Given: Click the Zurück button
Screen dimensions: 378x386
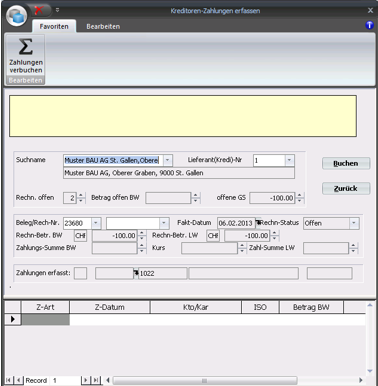Looking at the screenshot, I should pyautogui.click(x=346, y=188).
